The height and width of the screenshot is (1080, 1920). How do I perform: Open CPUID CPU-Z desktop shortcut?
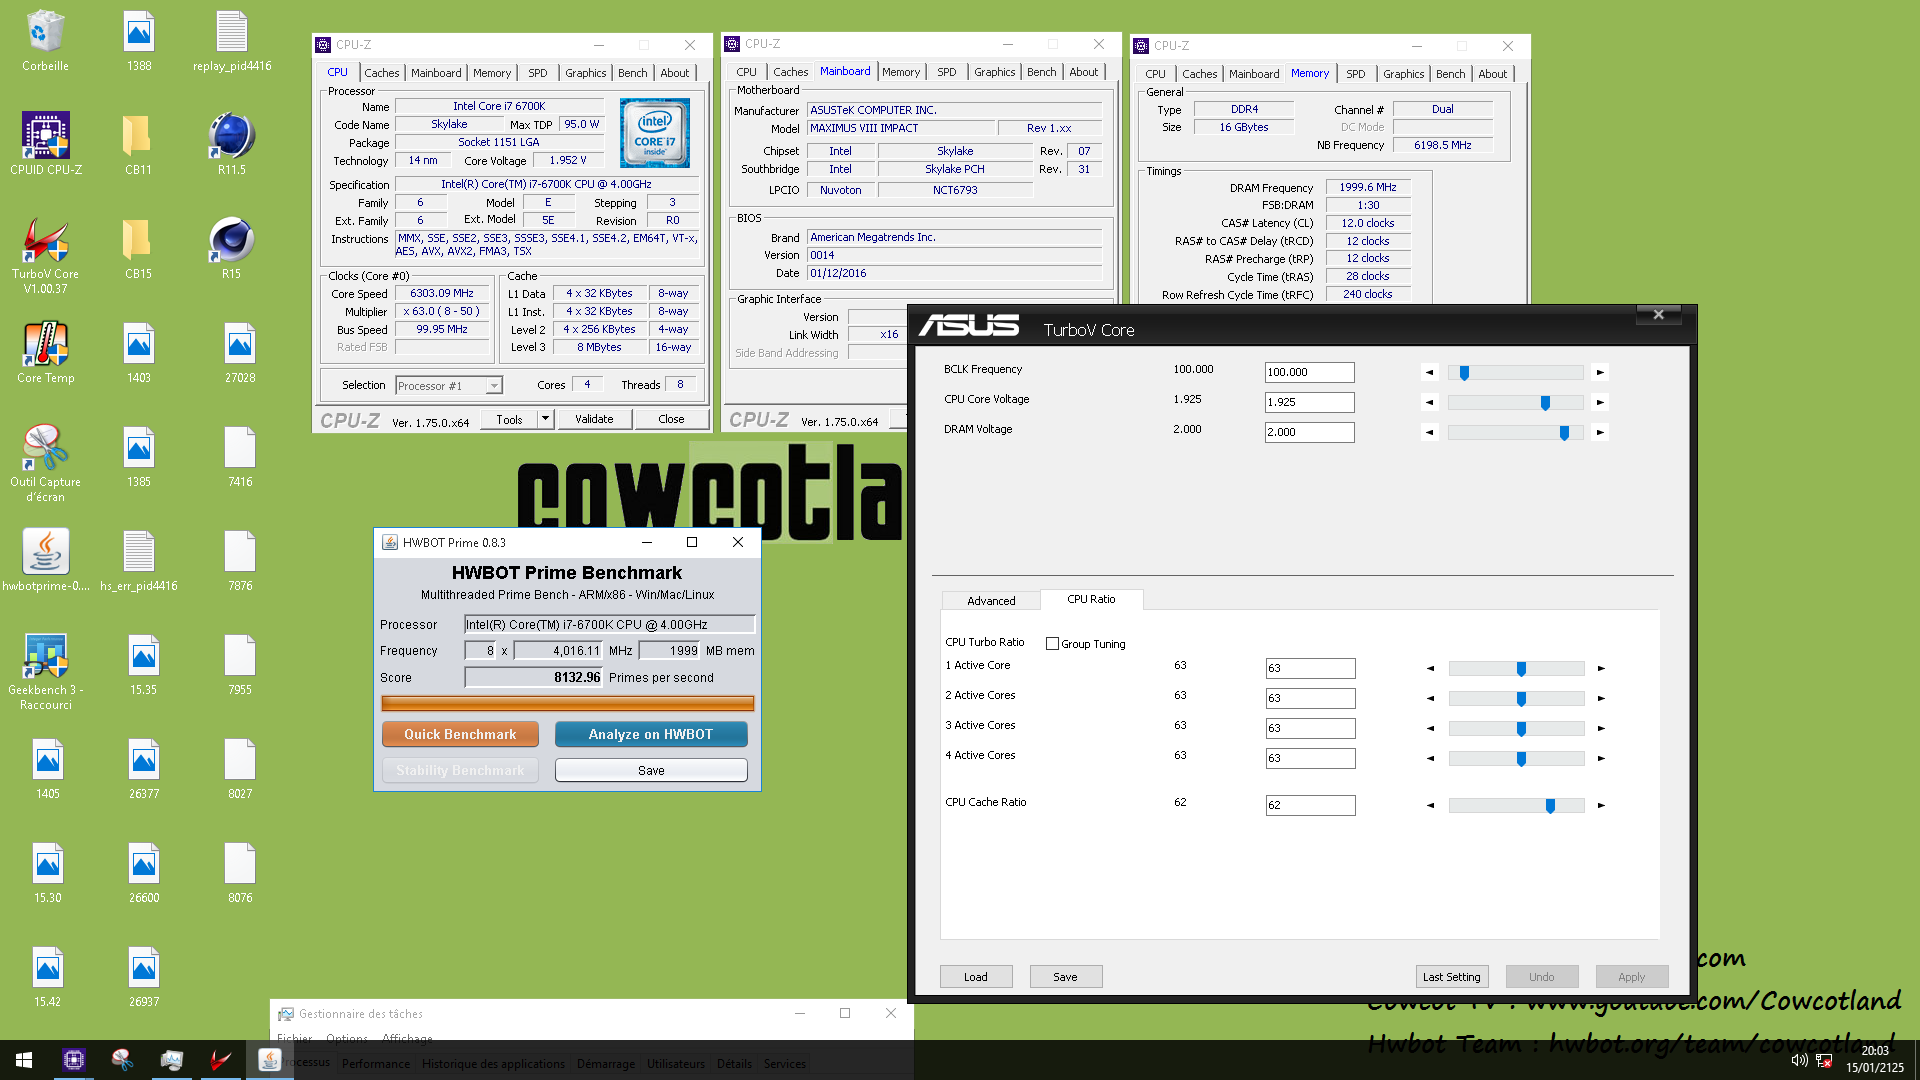pyautogui.click(x=46, y=144)
